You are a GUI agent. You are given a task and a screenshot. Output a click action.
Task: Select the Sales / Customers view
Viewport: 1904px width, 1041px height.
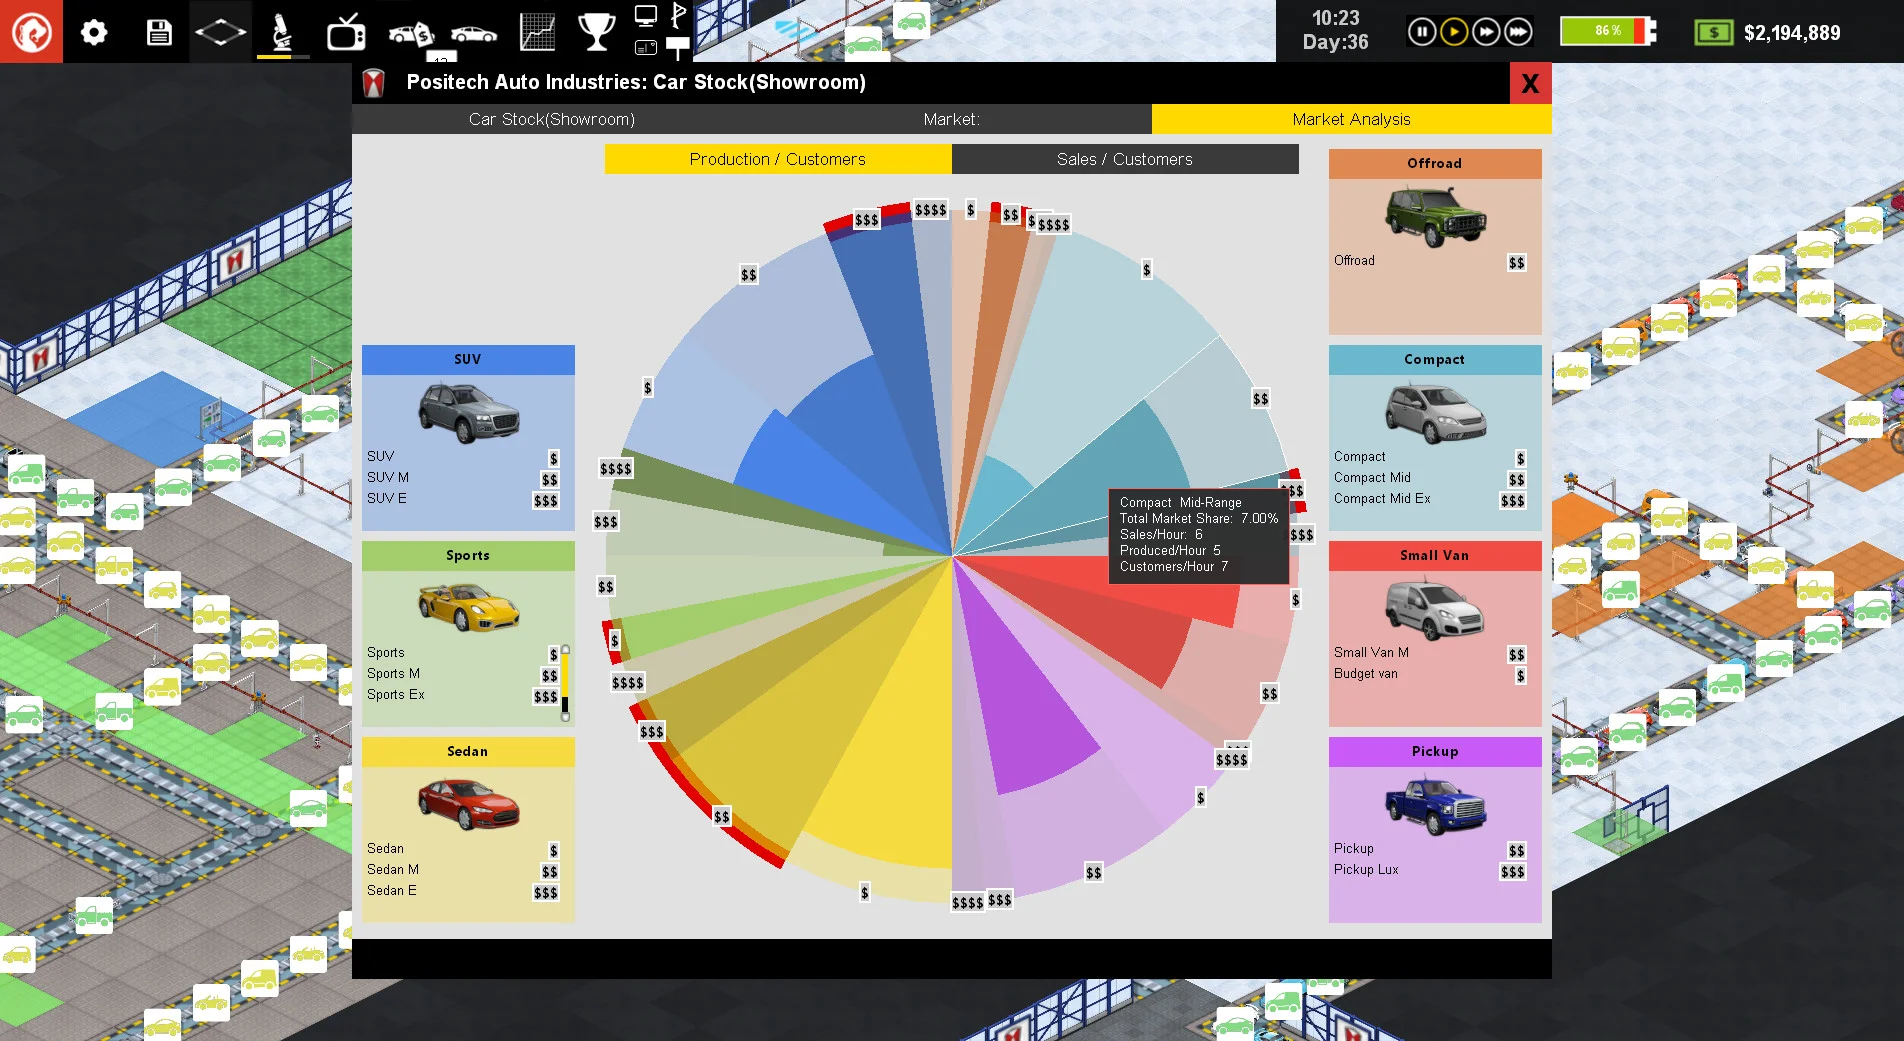[x=1124, y=158]
